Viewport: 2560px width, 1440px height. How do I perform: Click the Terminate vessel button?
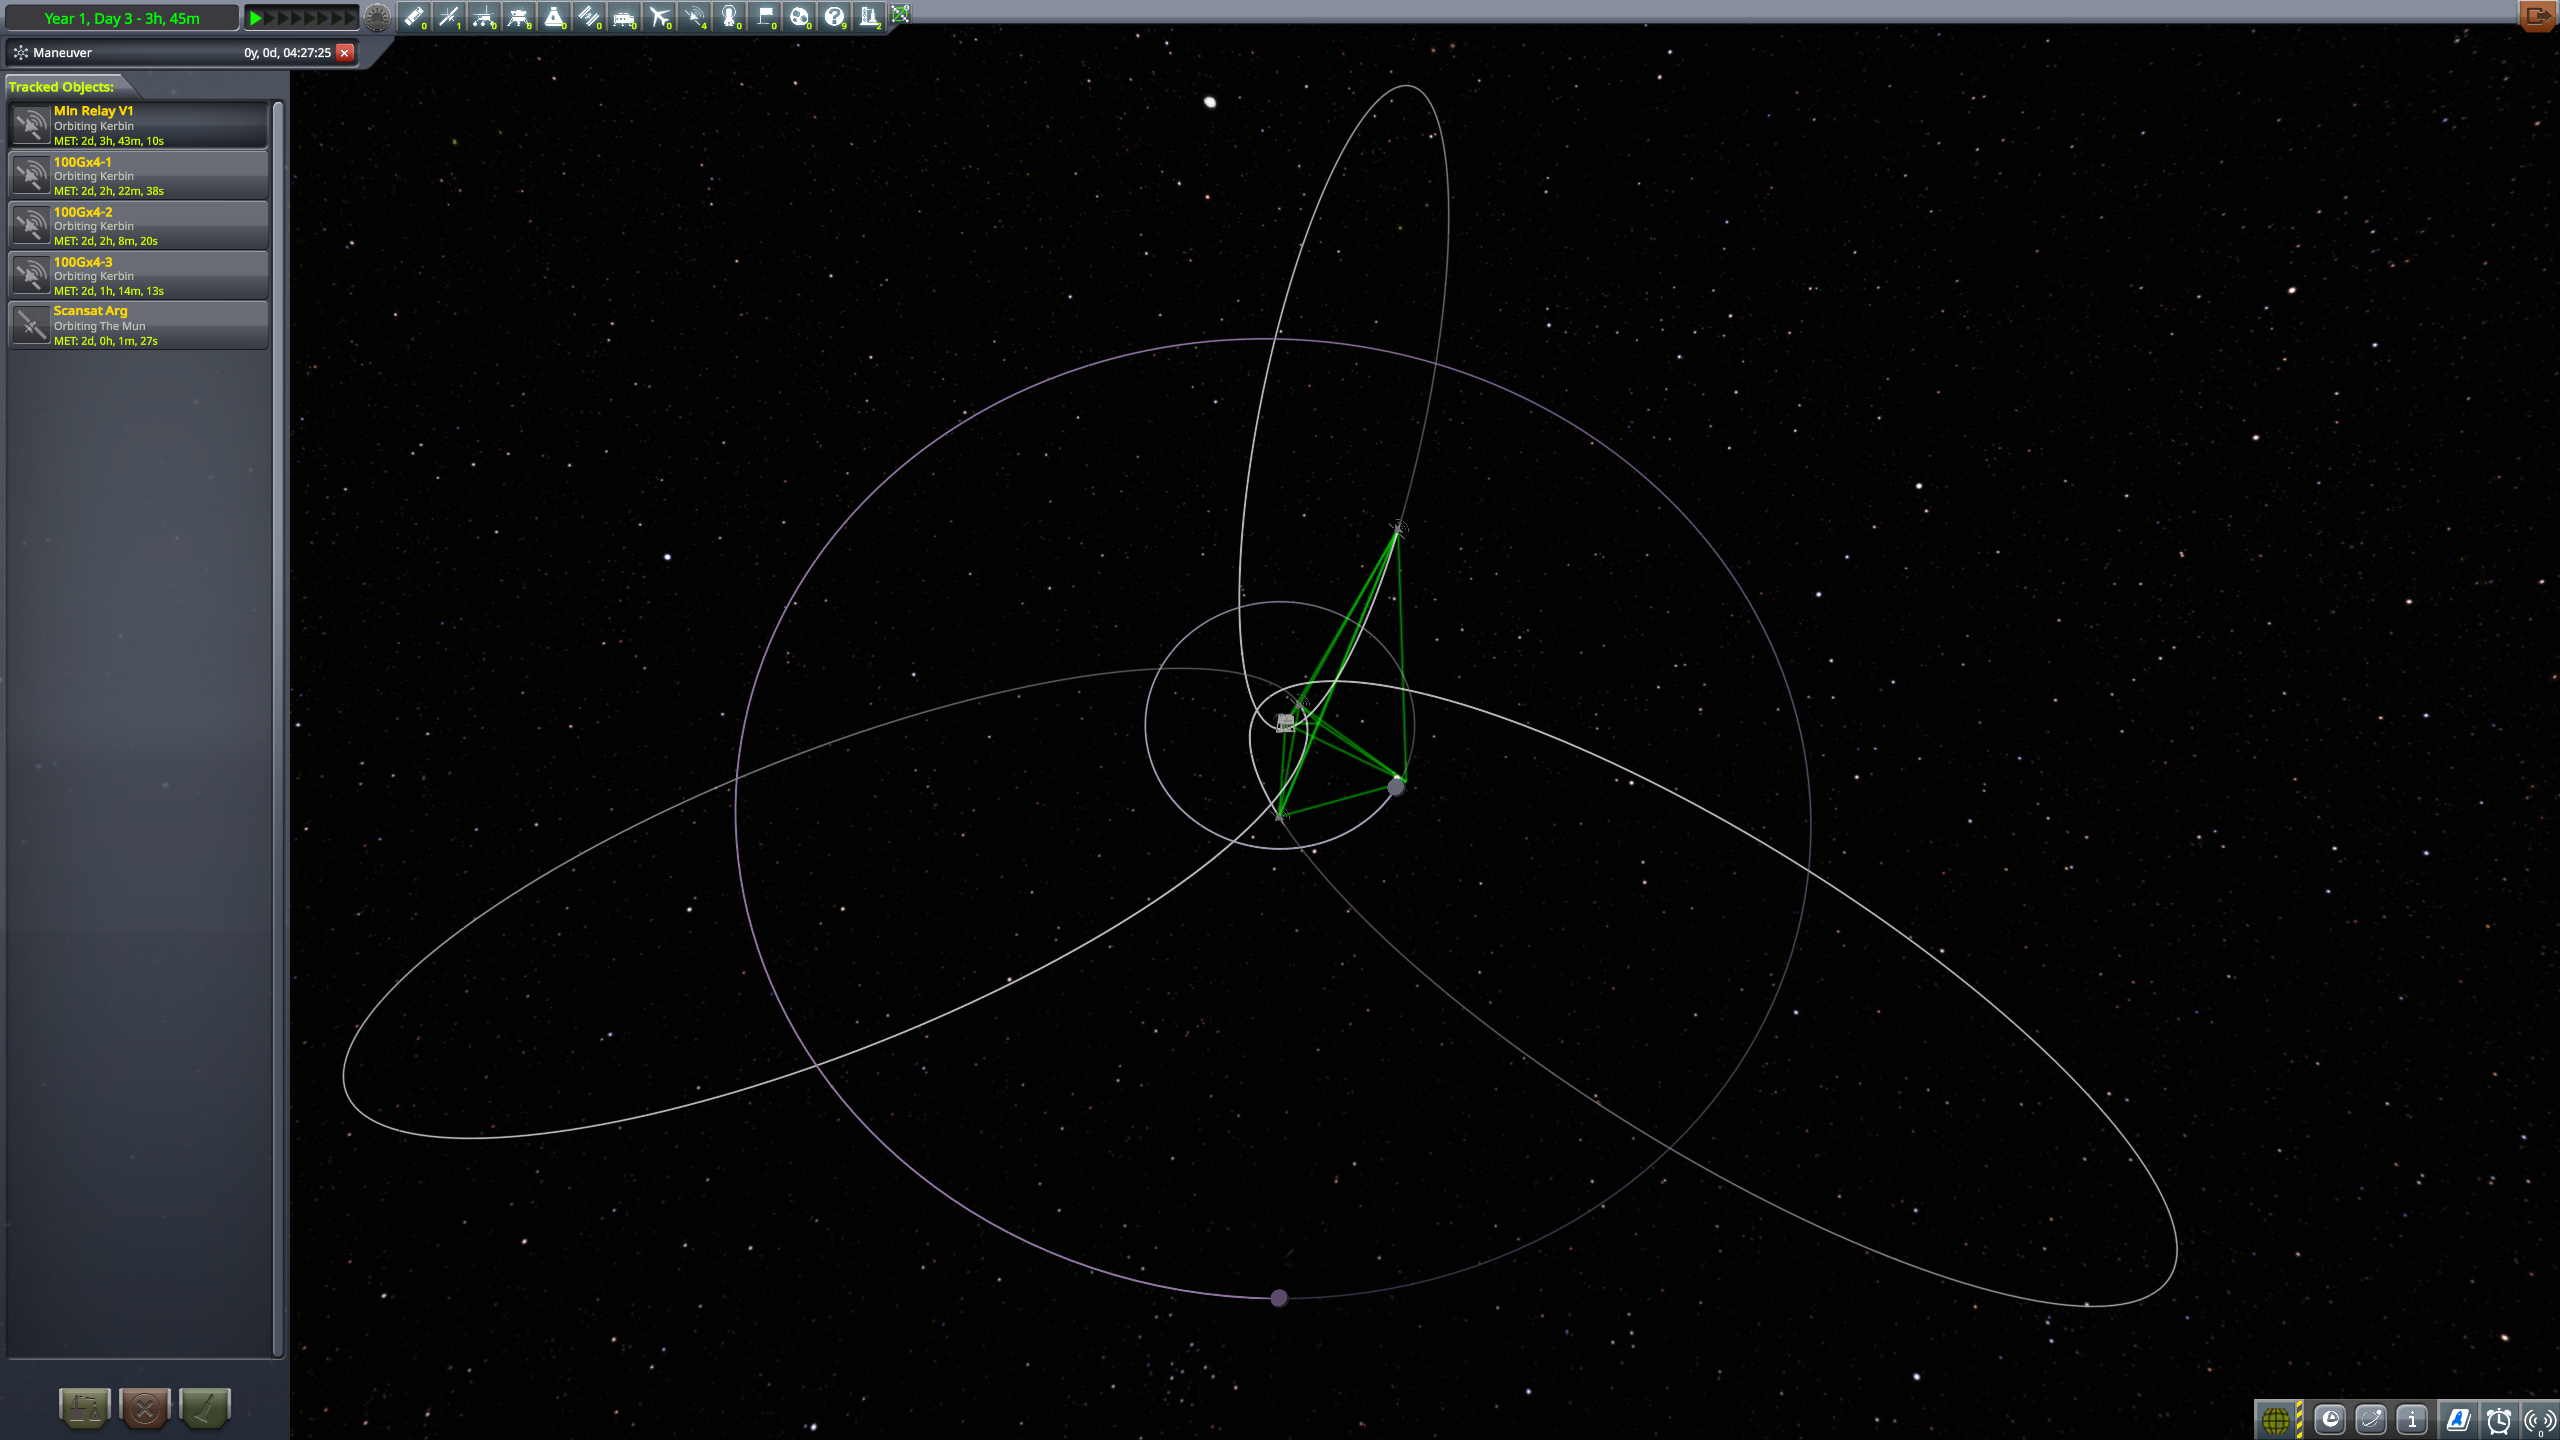coord(145,1408)
